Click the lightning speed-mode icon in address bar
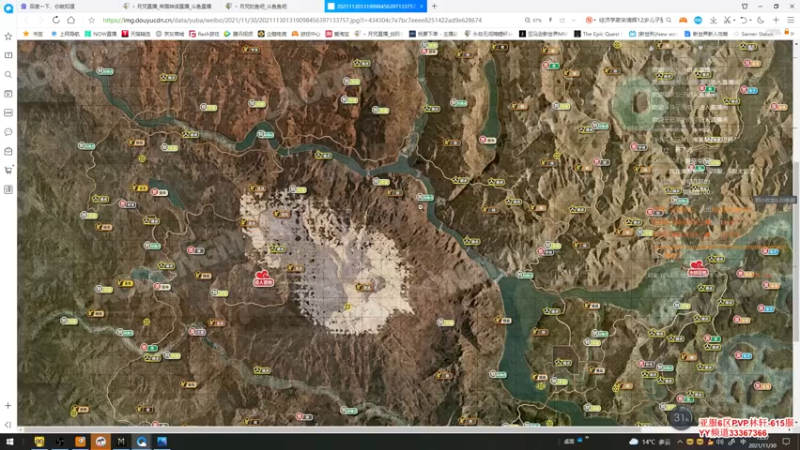The width and height of the screenshot is (800, 450). (x=550, y=20)
